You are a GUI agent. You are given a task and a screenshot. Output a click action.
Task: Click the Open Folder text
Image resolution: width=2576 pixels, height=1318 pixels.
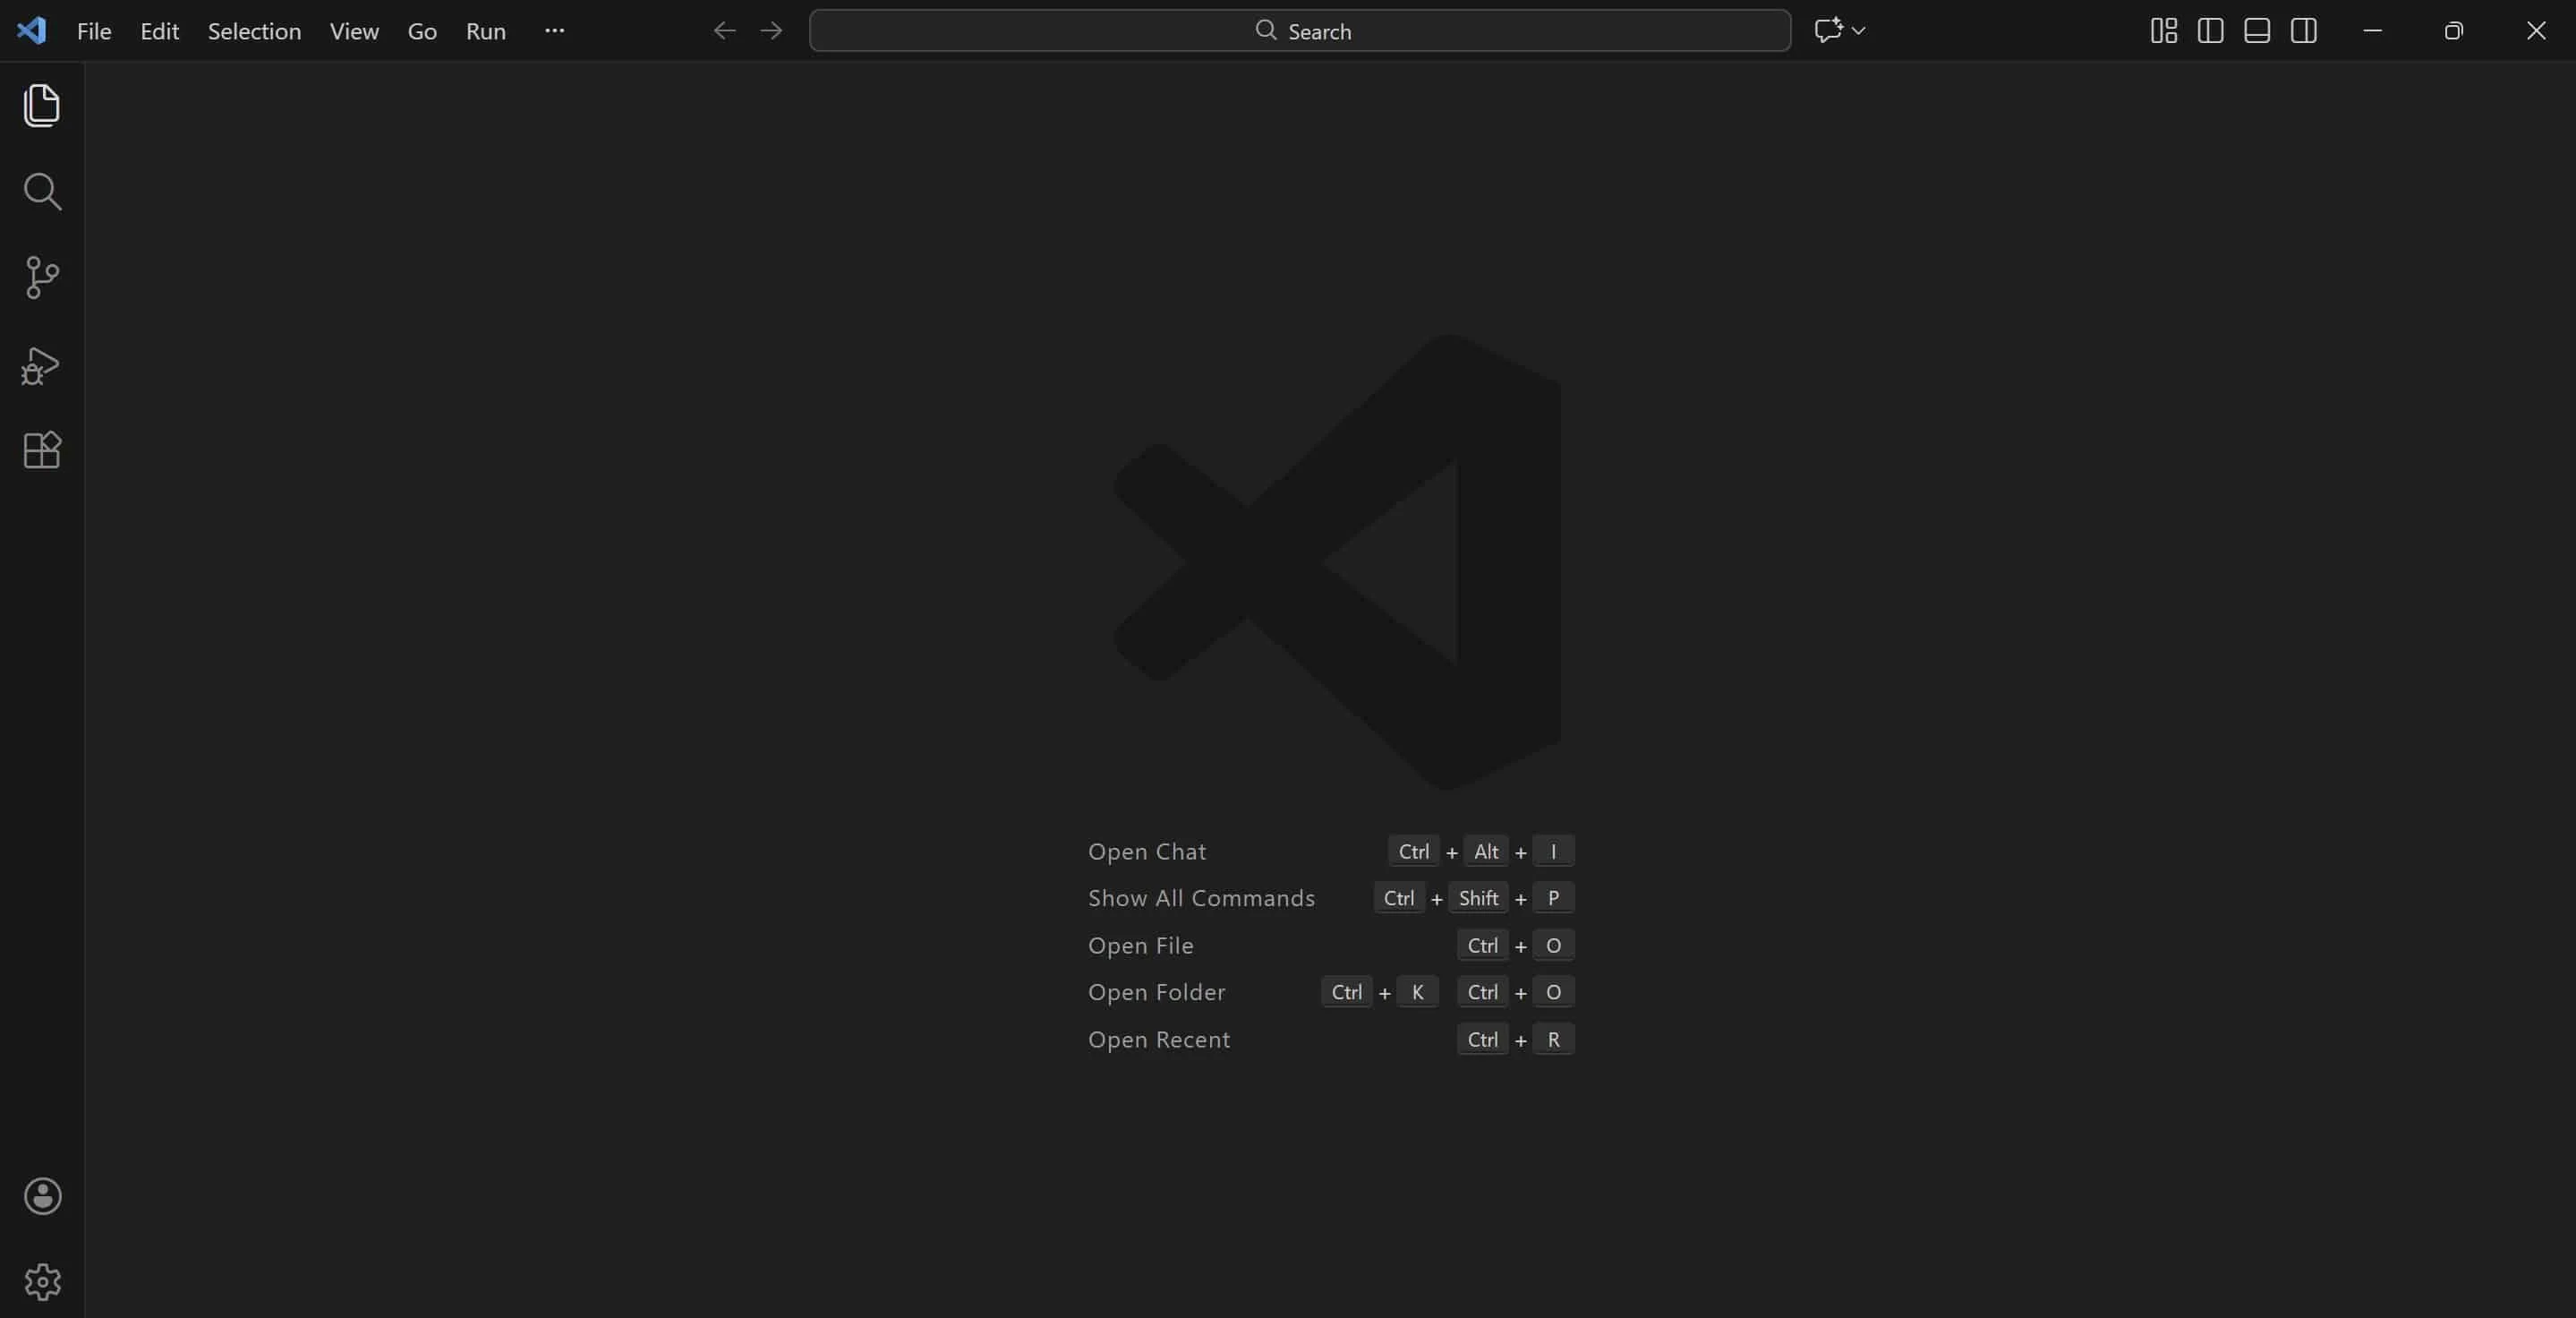pyautogui.click(x=1157, y=992)
